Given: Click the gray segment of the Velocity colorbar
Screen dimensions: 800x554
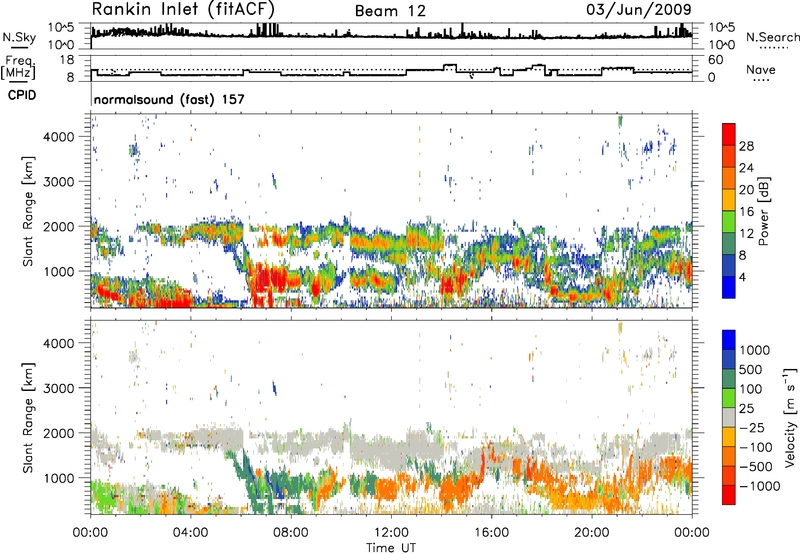Looking at the screenshot, I should pos(729,418).
